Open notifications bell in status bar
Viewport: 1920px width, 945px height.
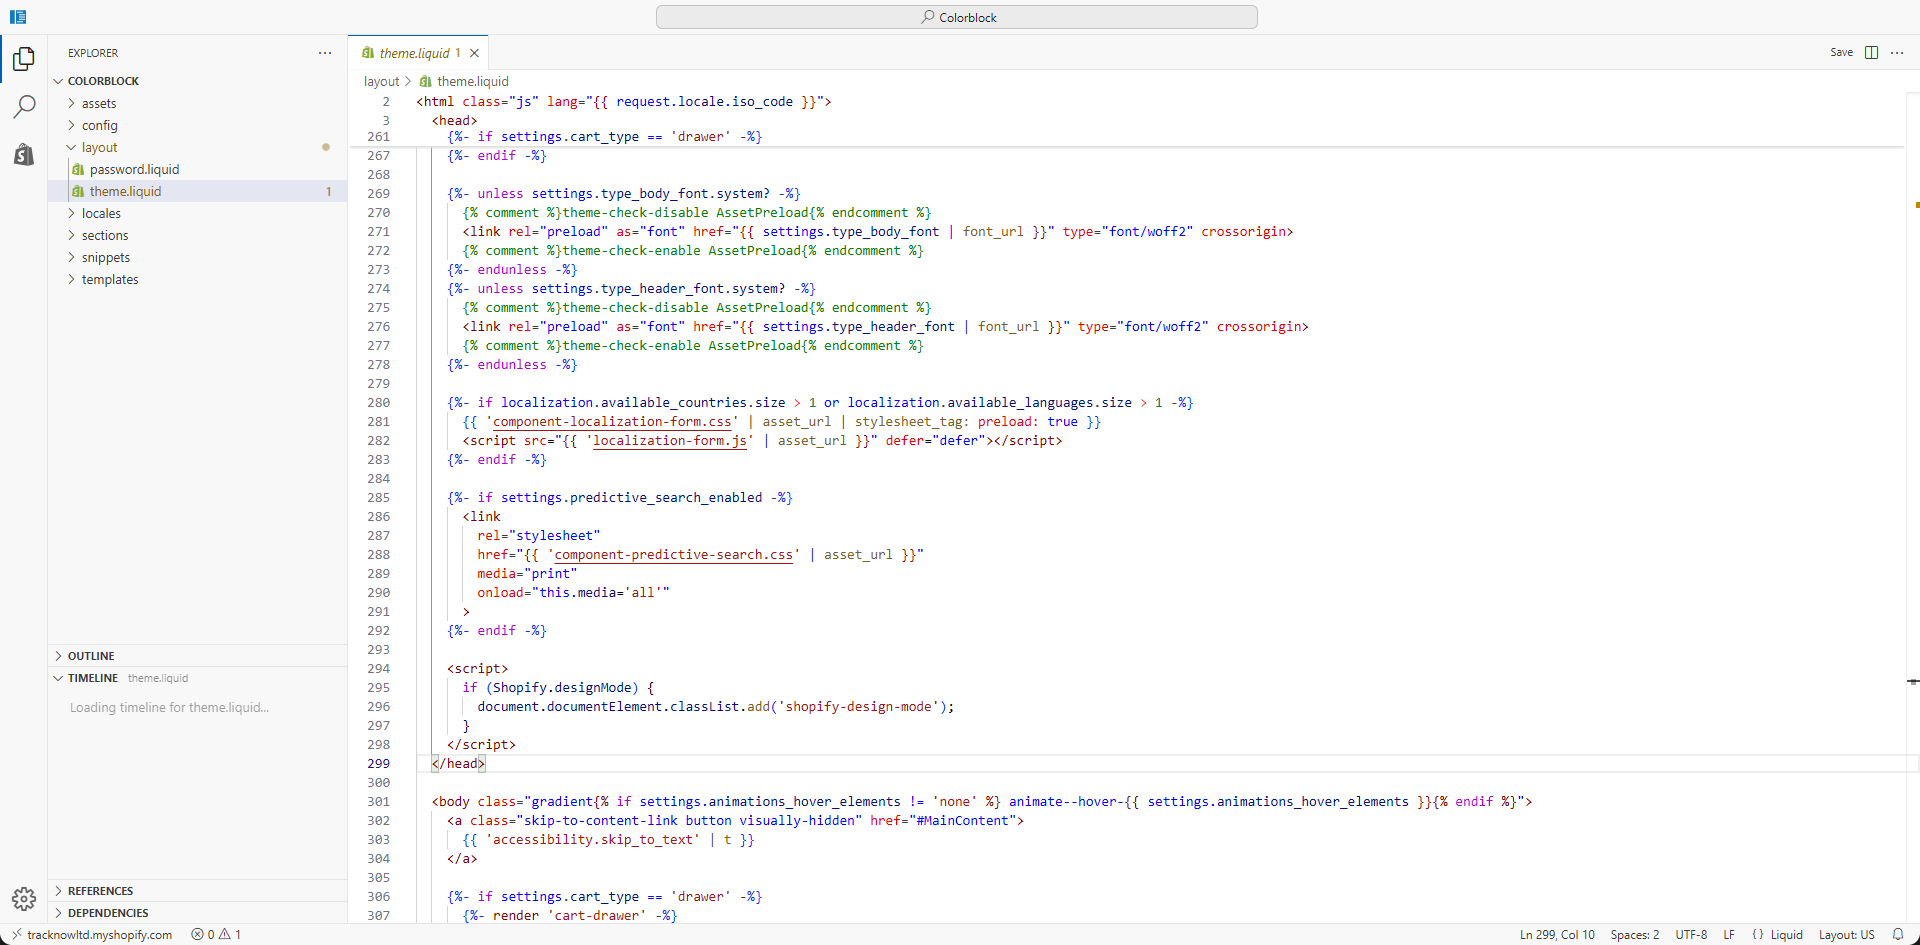coord(1897,934)
